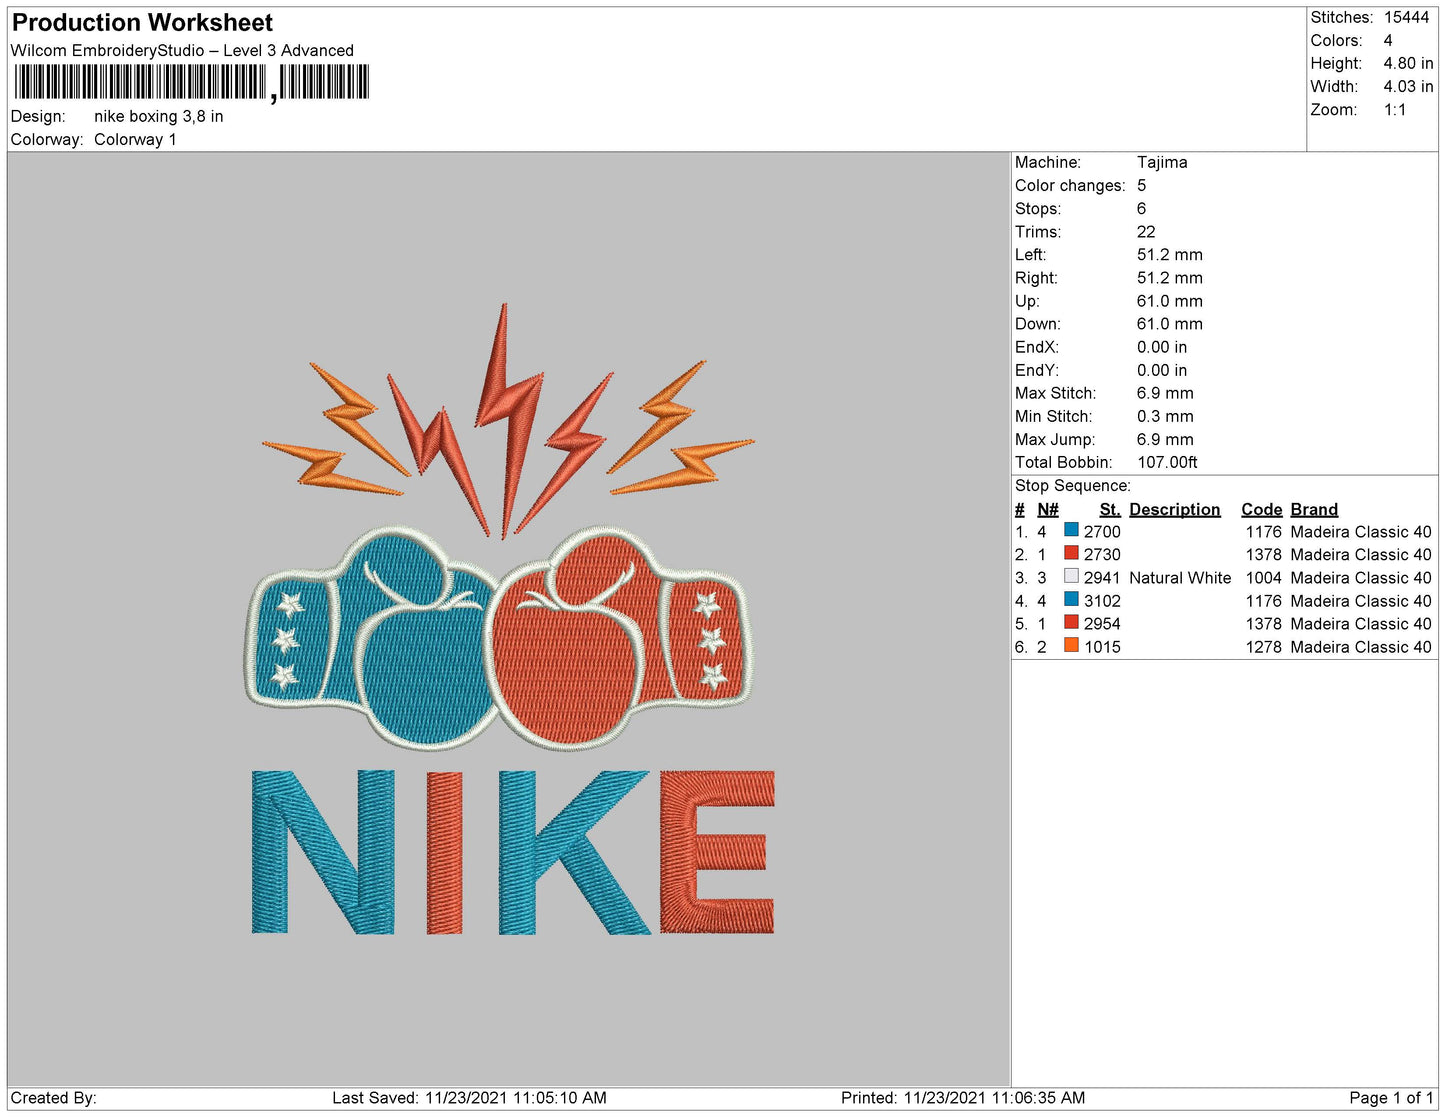Click stitch count 2730 in row 2
Image resolution: width=1445 pixels, height=1117 pixels.
tap(1102, 554)
